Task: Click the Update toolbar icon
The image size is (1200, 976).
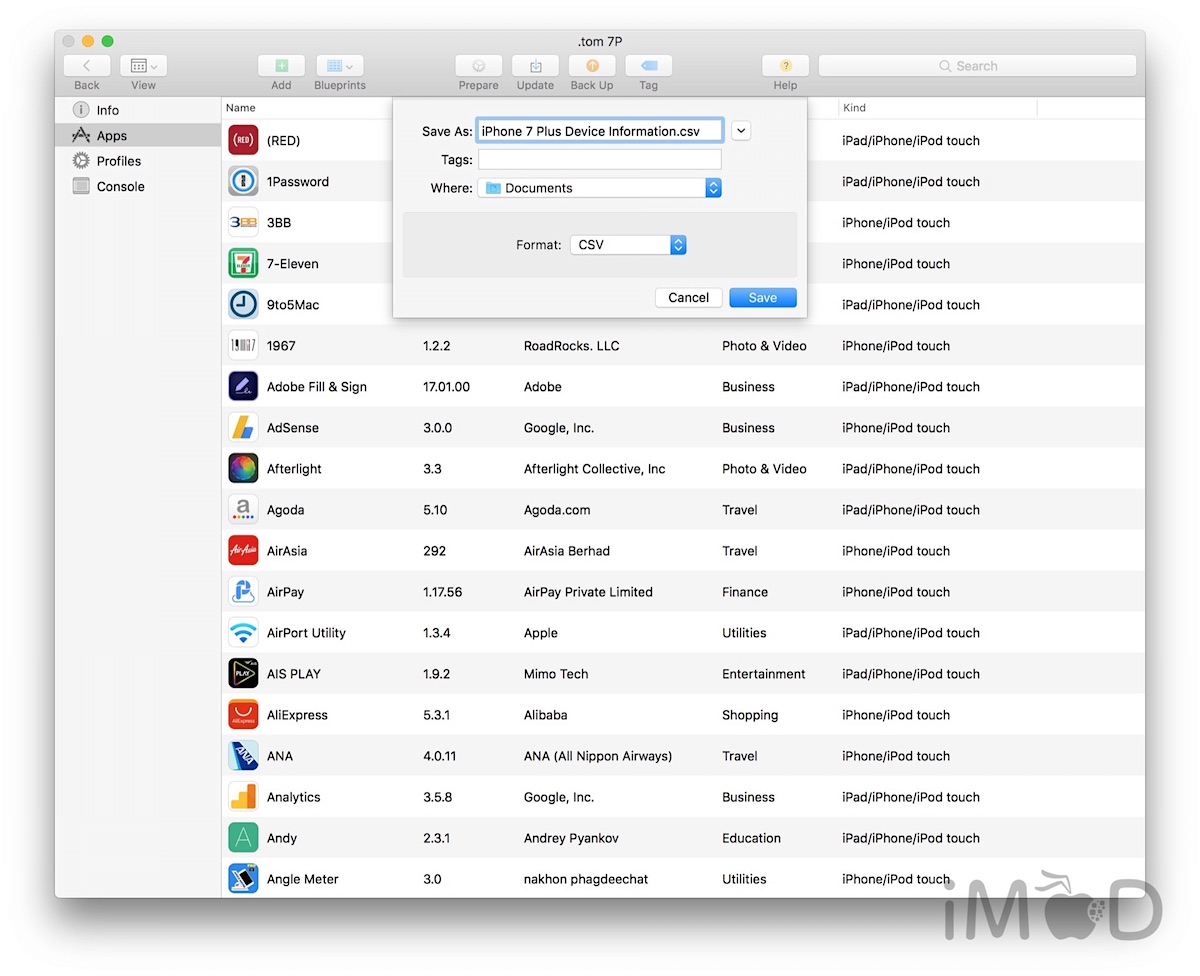Action: pos(535,66)
